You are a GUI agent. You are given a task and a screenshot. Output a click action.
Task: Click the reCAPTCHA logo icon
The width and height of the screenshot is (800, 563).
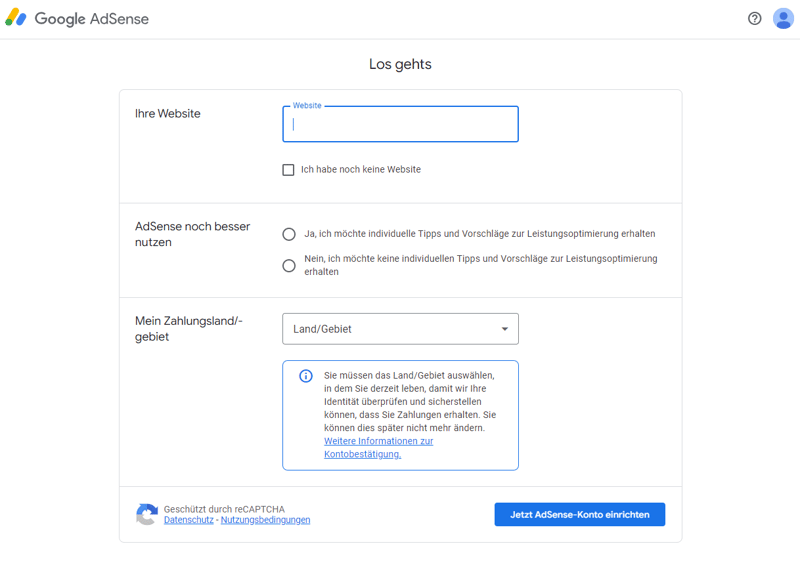pos(147,514)
